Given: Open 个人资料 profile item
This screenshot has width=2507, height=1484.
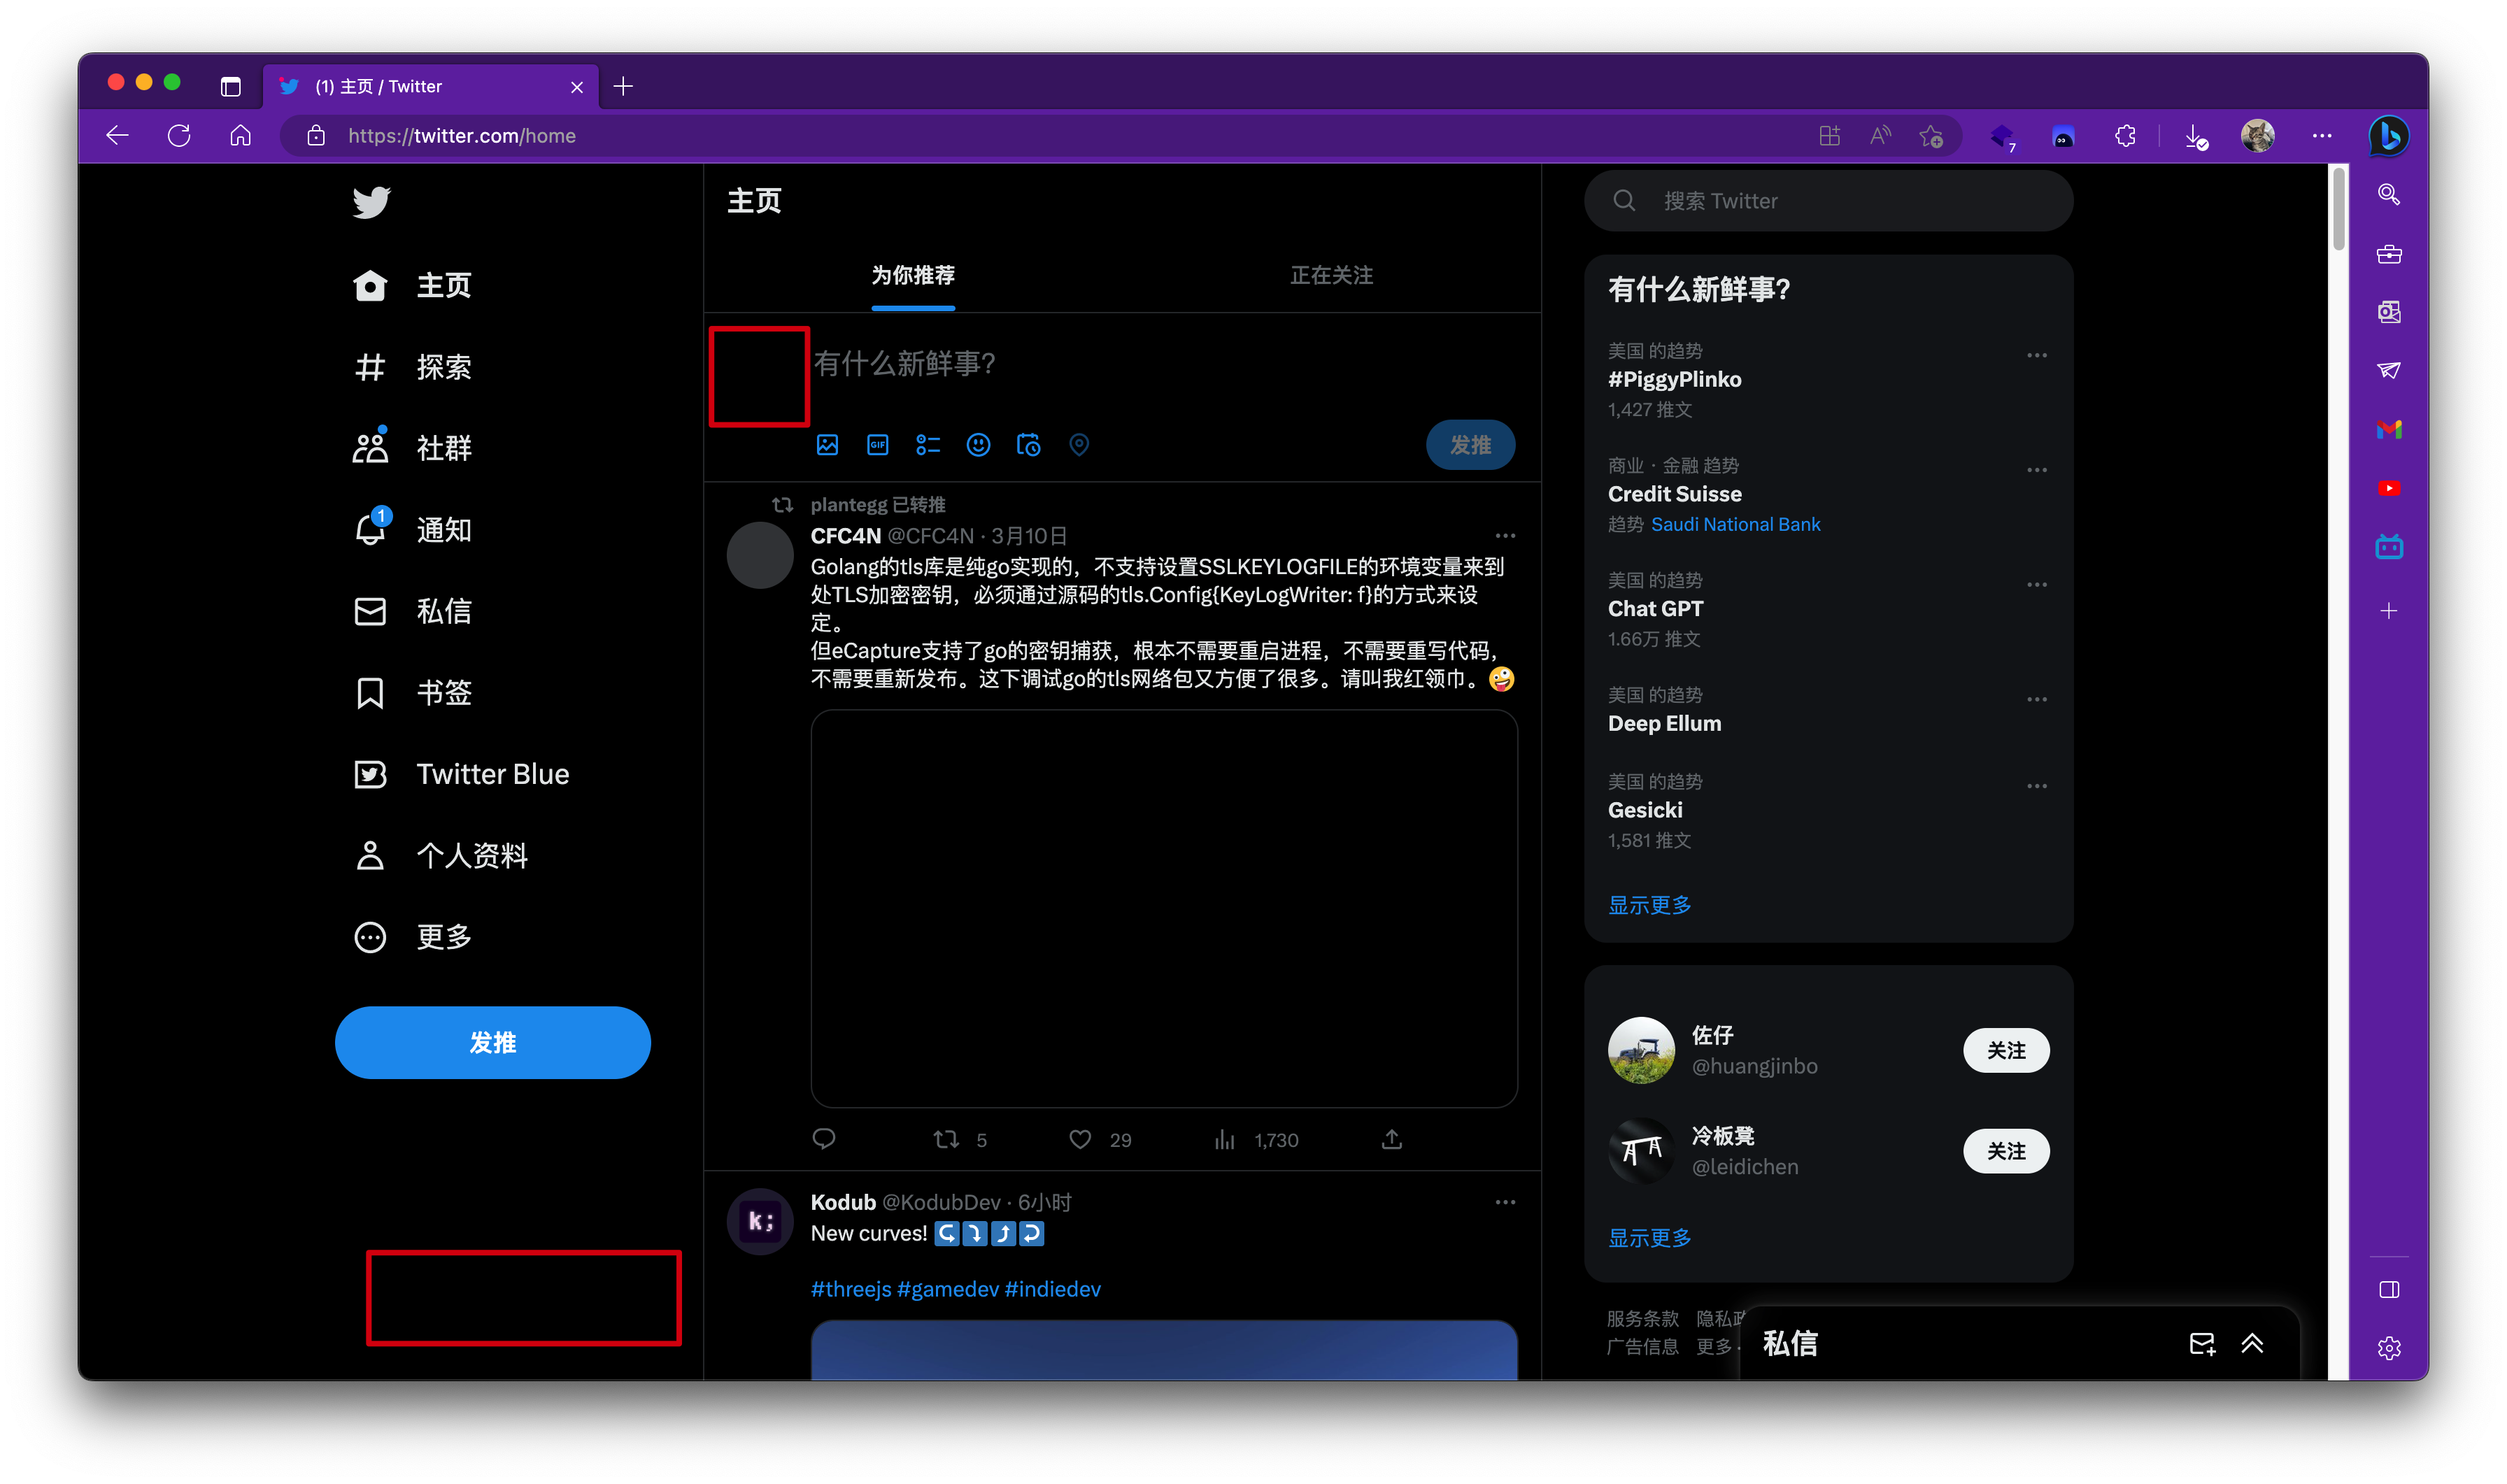Looking at the screenshot, I should pos(440,856).
